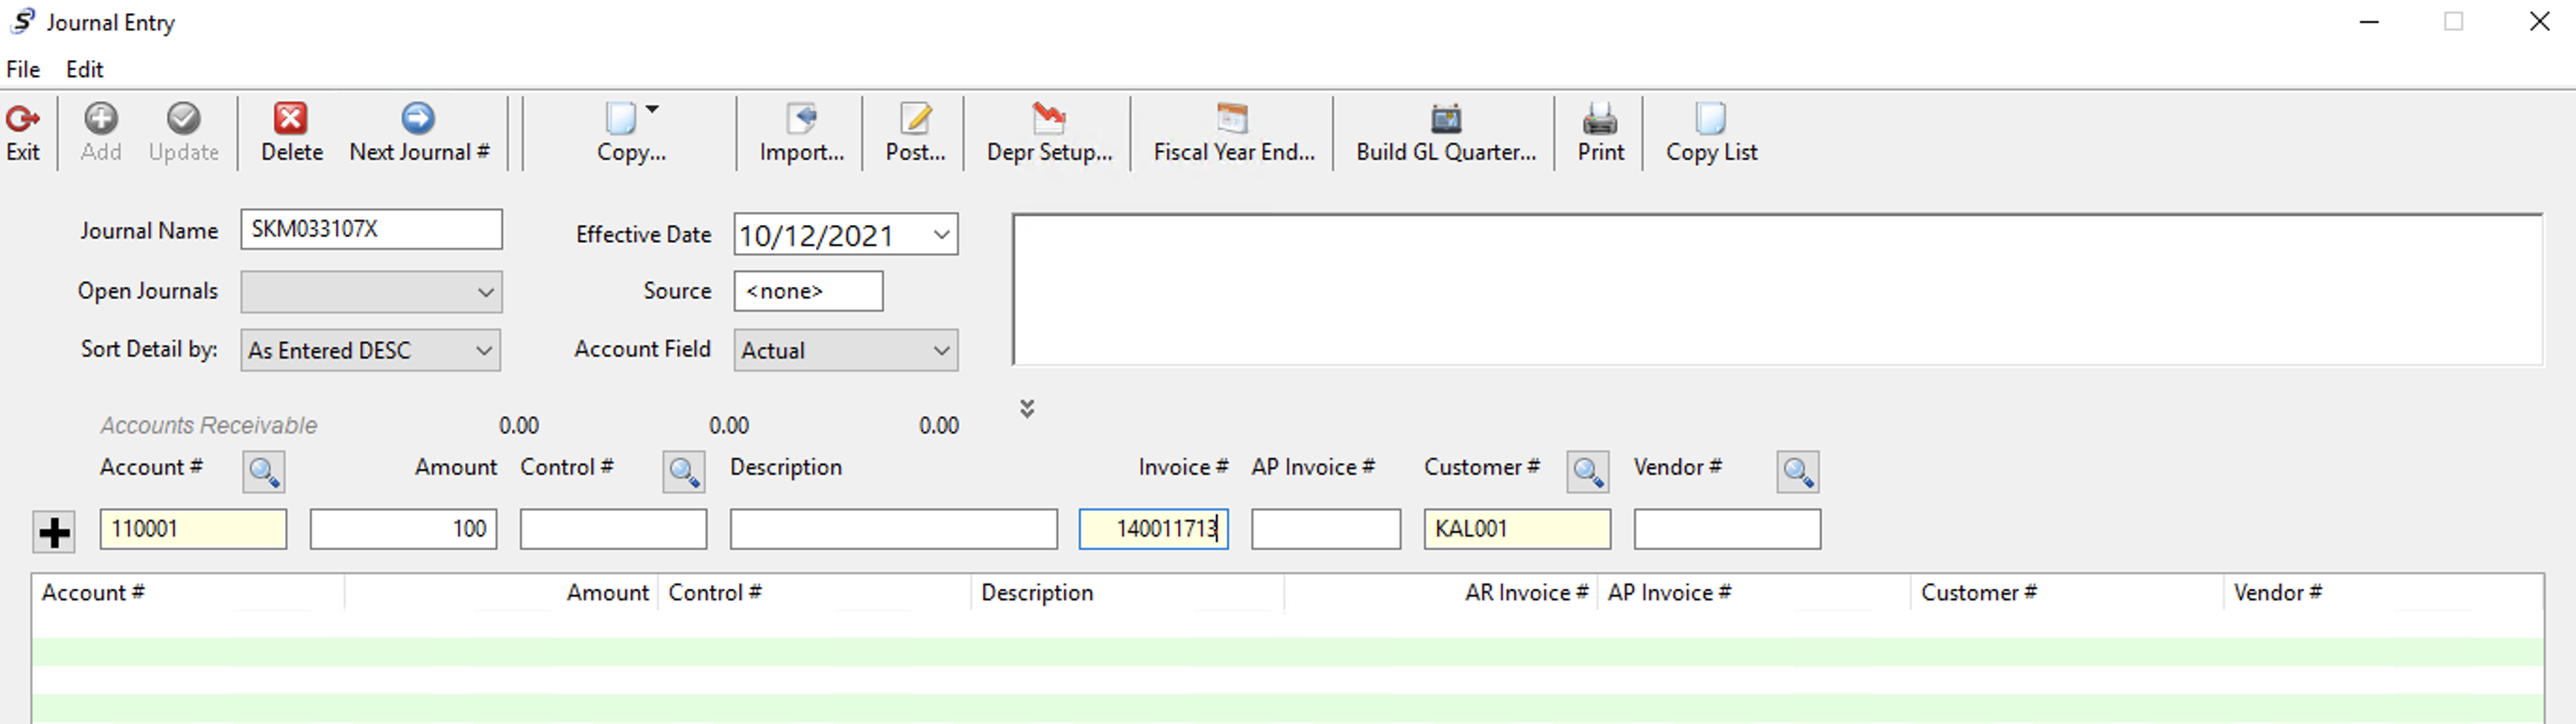Click the Control # entry field

613,529
